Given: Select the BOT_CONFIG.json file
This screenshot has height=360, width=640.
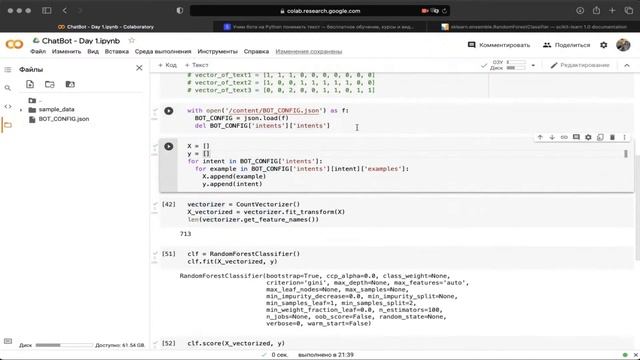Looking at the screenshot, I should point(64,119).
